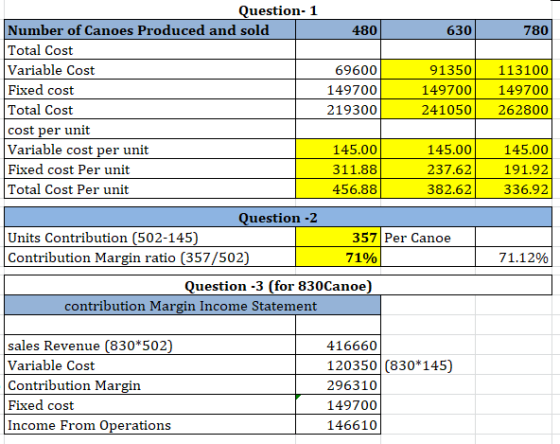Select the sales revenue value 416660

pyautogui.click(x=338, y=345)
